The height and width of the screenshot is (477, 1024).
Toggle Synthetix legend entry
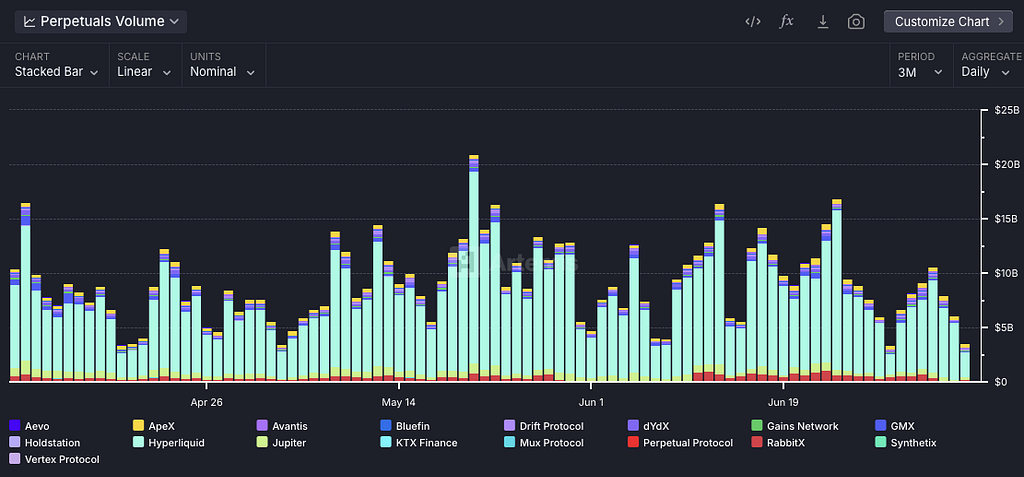click(x=906, y=442)
